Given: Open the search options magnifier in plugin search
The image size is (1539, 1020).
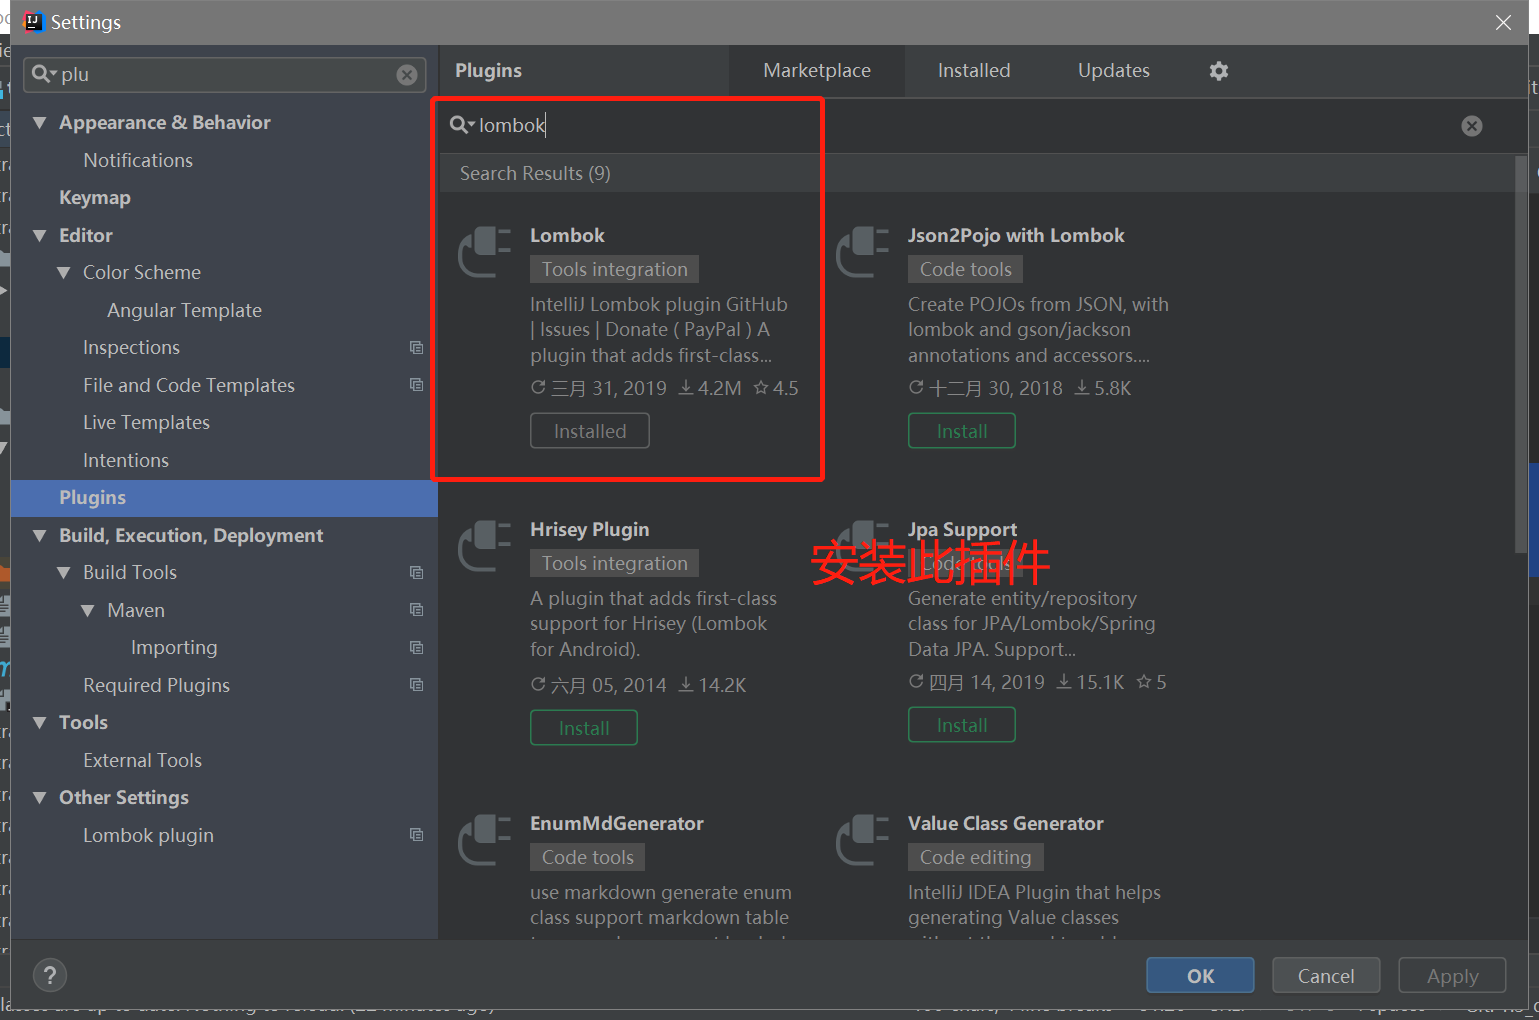Looking at the screenshot, I should click(462, 125).
